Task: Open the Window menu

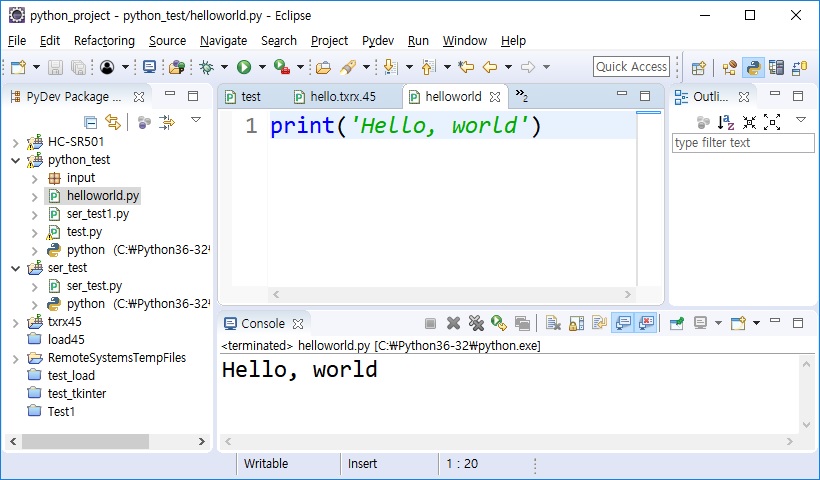Action: coord(464,41)
